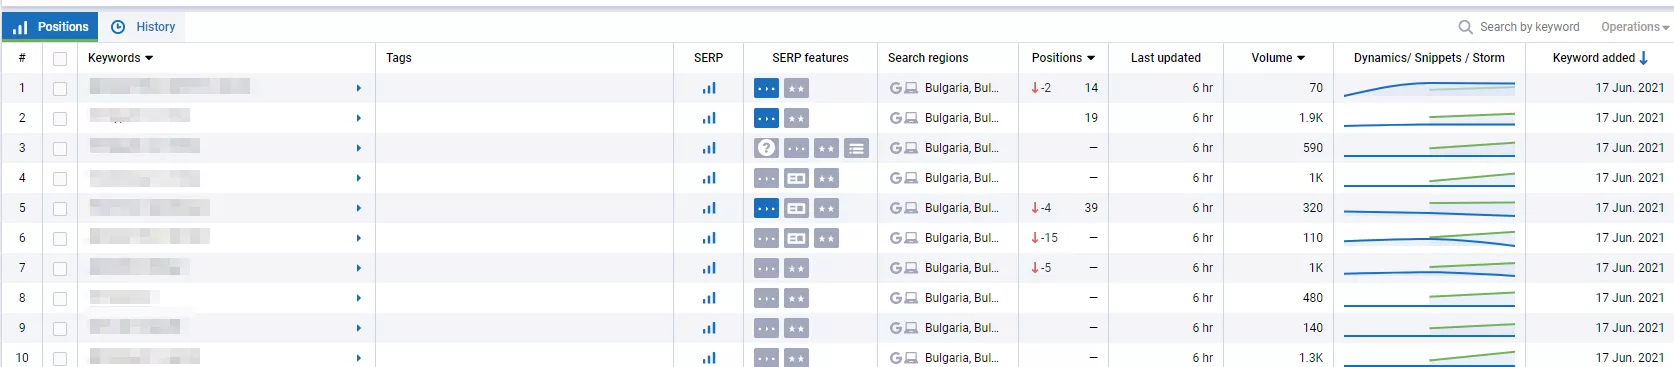This screenshot has height=367, width=1674.
Task: Focus the Search by keyword field
Action: point(1530,27)
